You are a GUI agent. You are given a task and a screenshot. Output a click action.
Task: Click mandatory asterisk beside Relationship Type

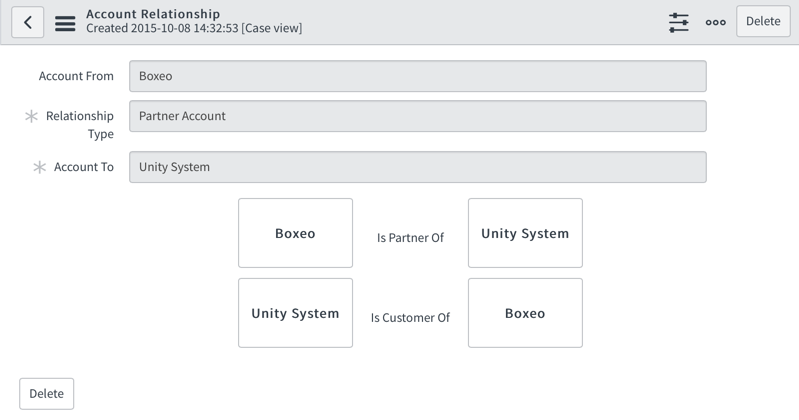pyautogui.click(x=32, y=116)
